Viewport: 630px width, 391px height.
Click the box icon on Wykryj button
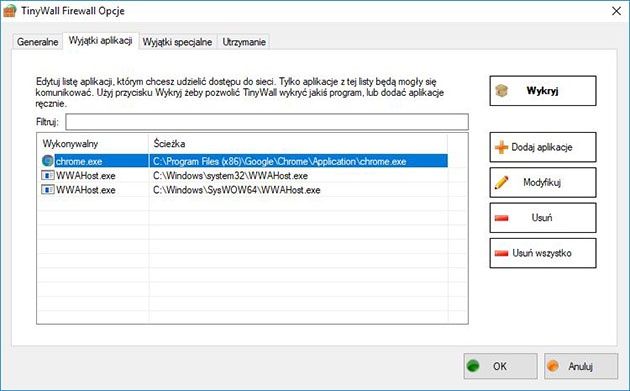click(501, 90)
